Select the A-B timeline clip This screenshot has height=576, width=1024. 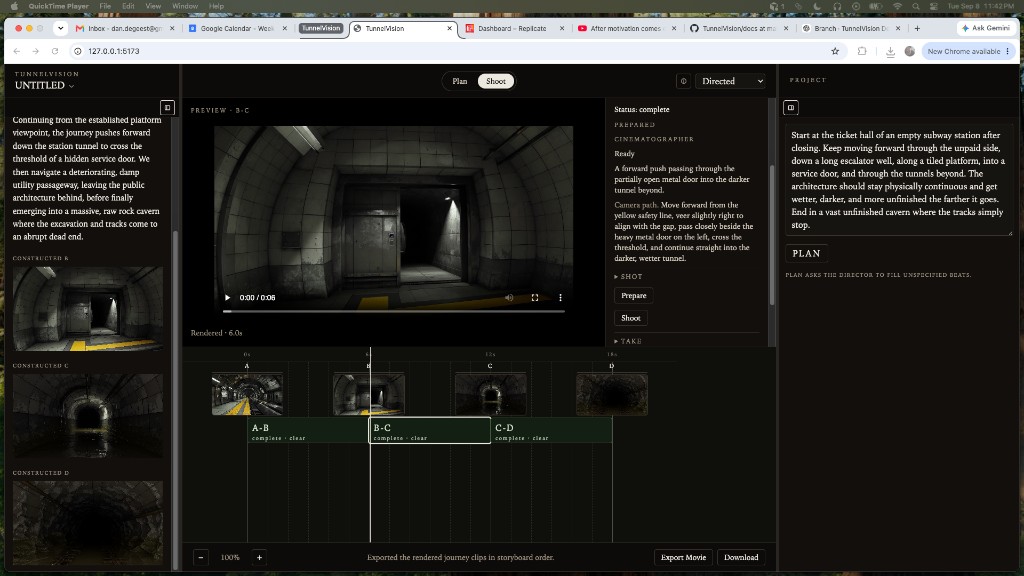pyautogui.click(x=308, y=430)
